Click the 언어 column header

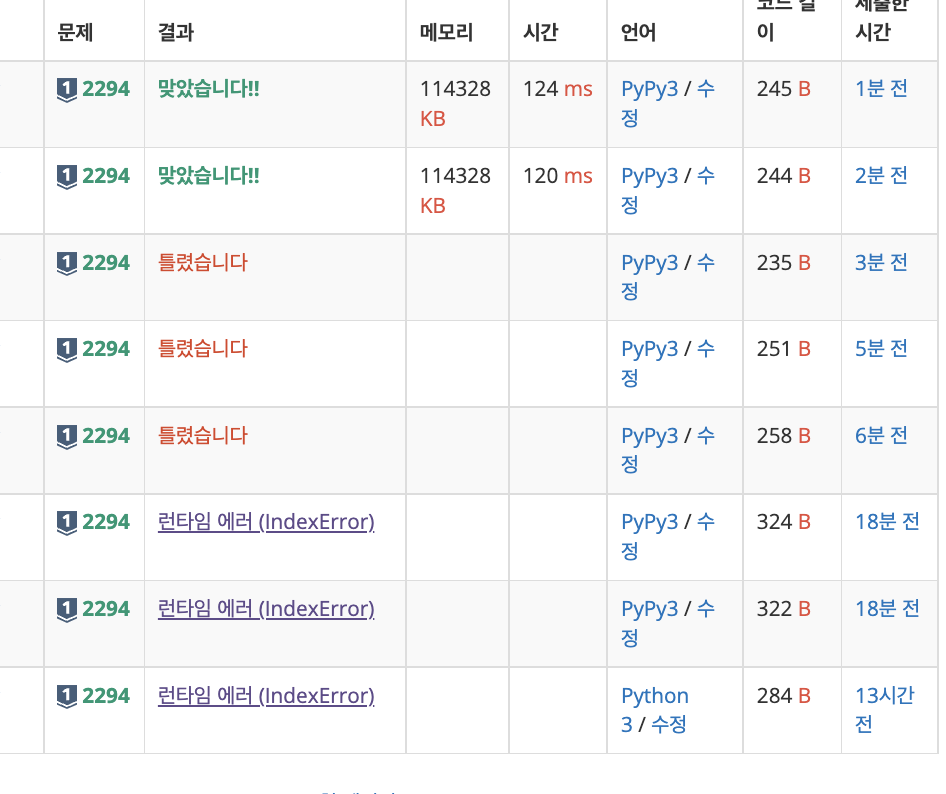638,32
